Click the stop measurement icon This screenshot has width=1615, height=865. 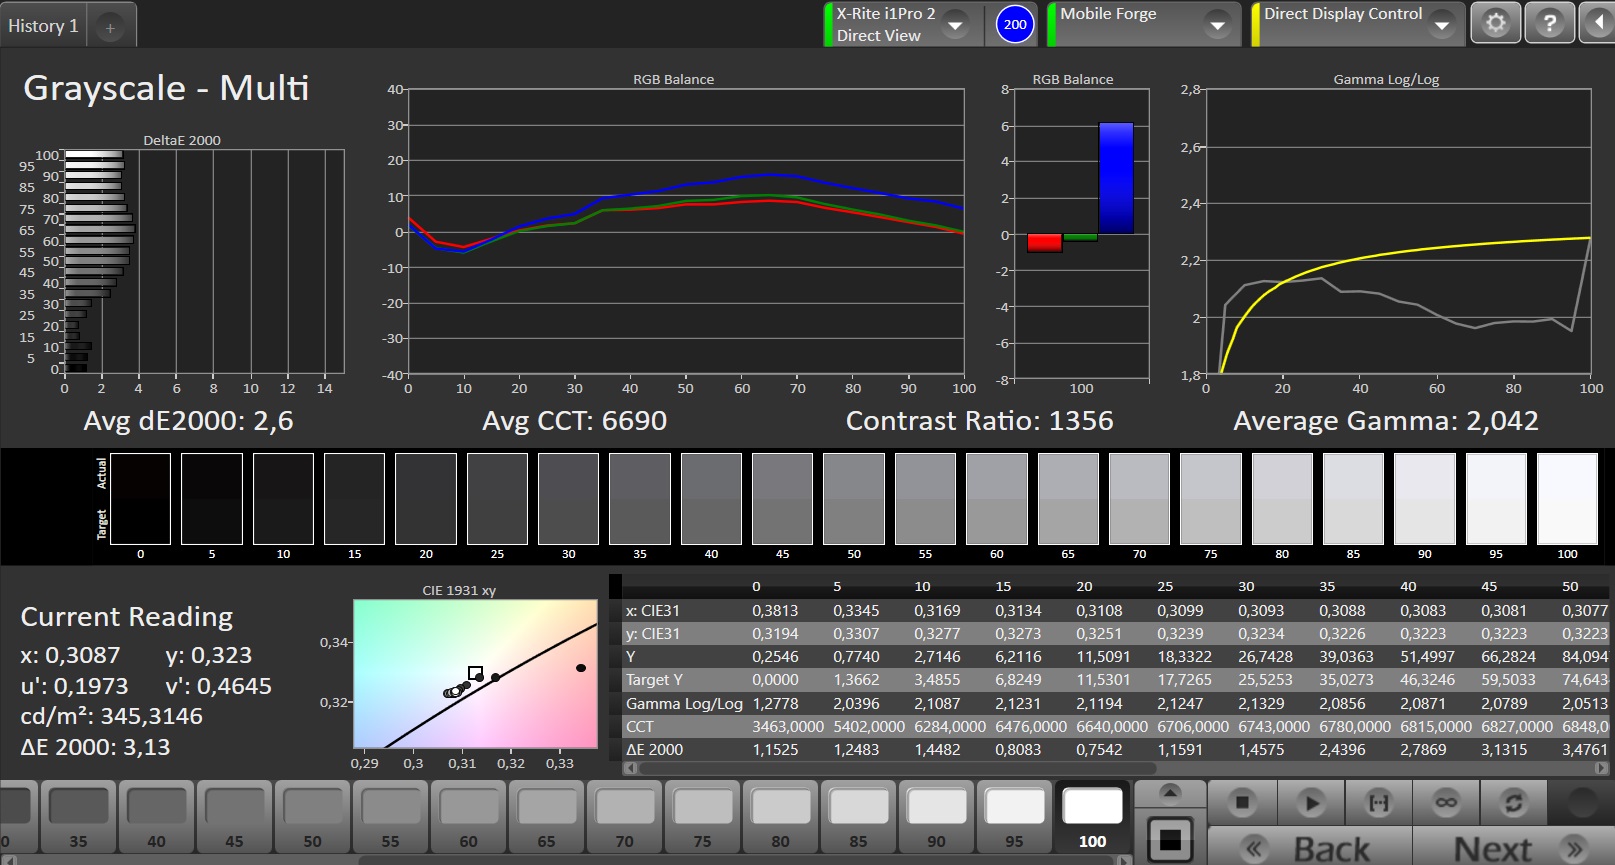click(x=1242, y=802)
